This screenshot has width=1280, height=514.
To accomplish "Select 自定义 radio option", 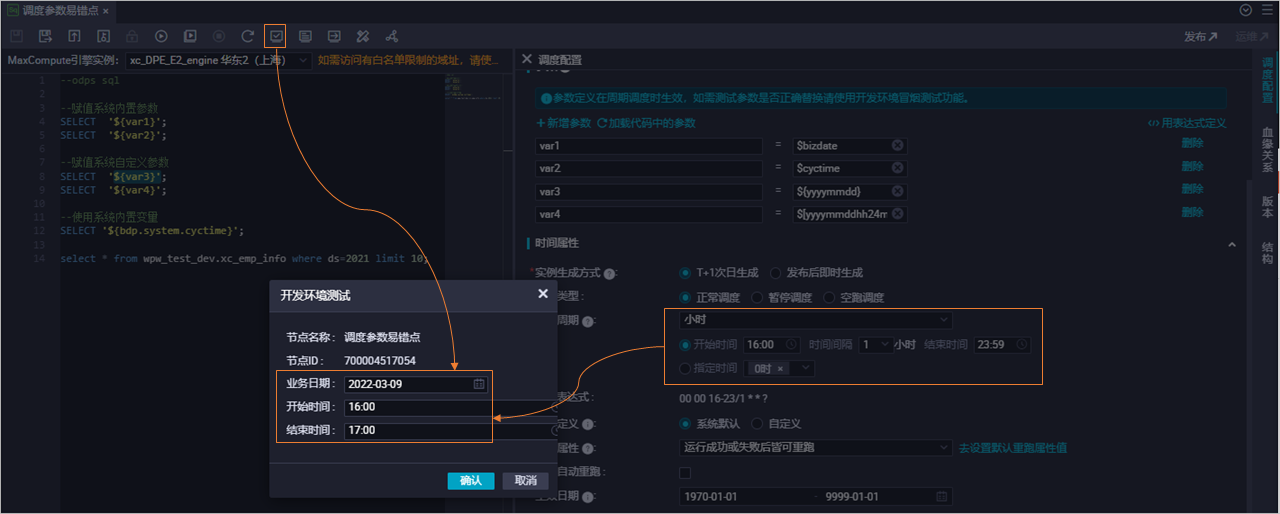I will coord(757,424).
